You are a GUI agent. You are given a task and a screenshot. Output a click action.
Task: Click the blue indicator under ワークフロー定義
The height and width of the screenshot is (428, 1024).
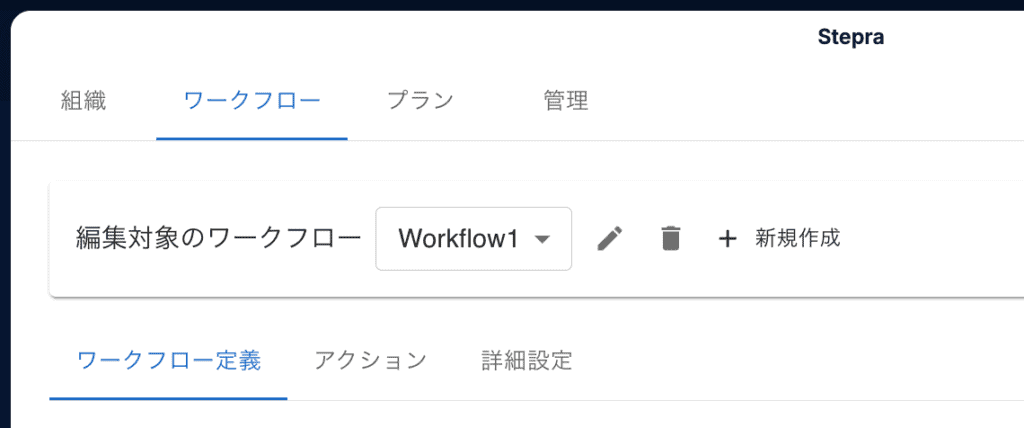tap(168, 399)
